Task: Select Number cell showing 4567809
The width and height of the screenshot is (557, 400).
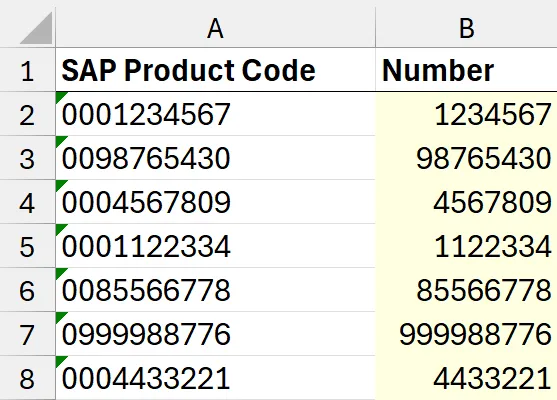Action: coord(466,202)
